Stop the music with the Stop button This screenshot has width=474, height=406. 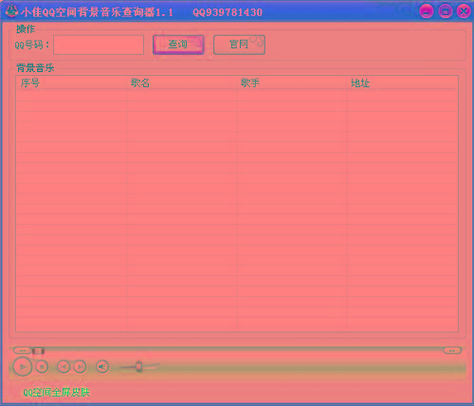[x=42, y=367]
